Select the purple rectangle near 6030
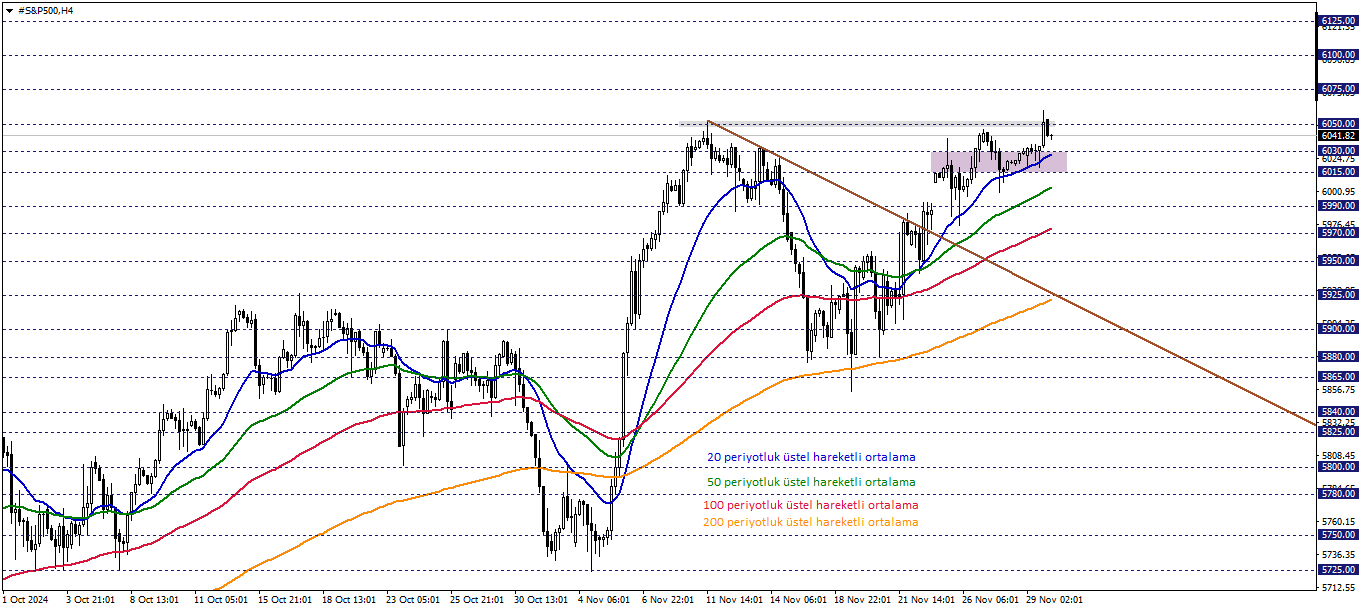Image resolution: width=1362 pixels, height=611 pixels. coord(998,161)
